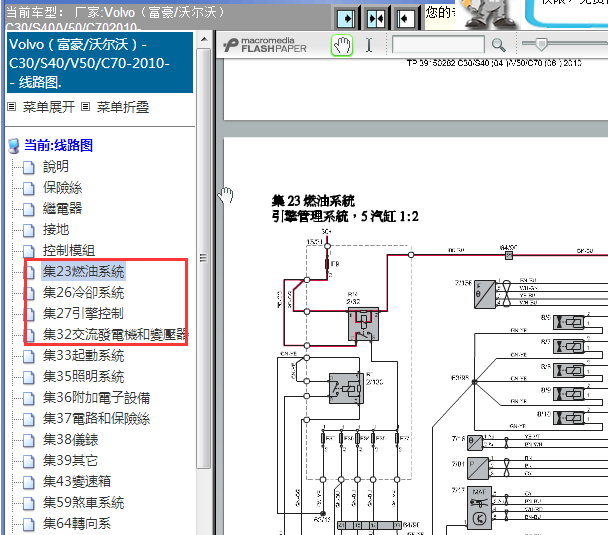Click the page icon next to 集37電路和保險絲
Screen dimensions: 608x535
coord(28,419)
